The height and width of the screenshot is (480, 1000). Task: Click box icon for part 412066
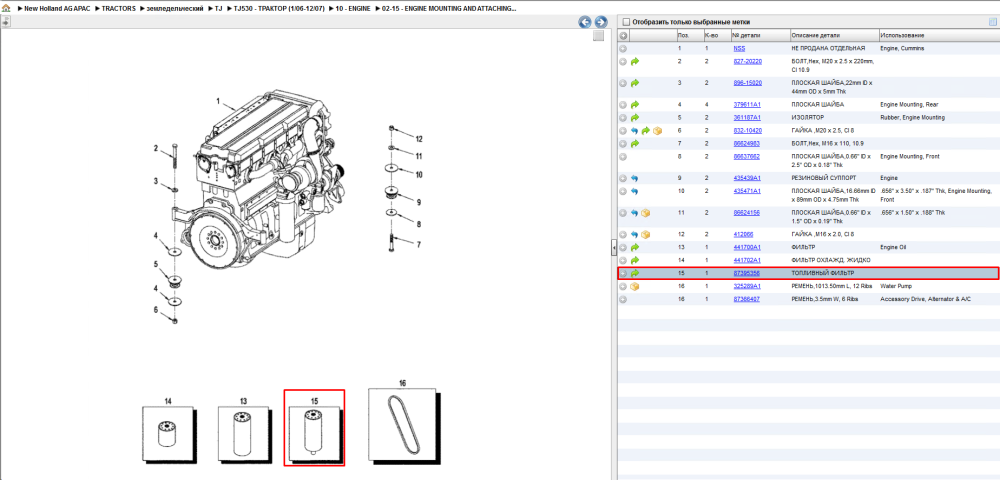645,234
